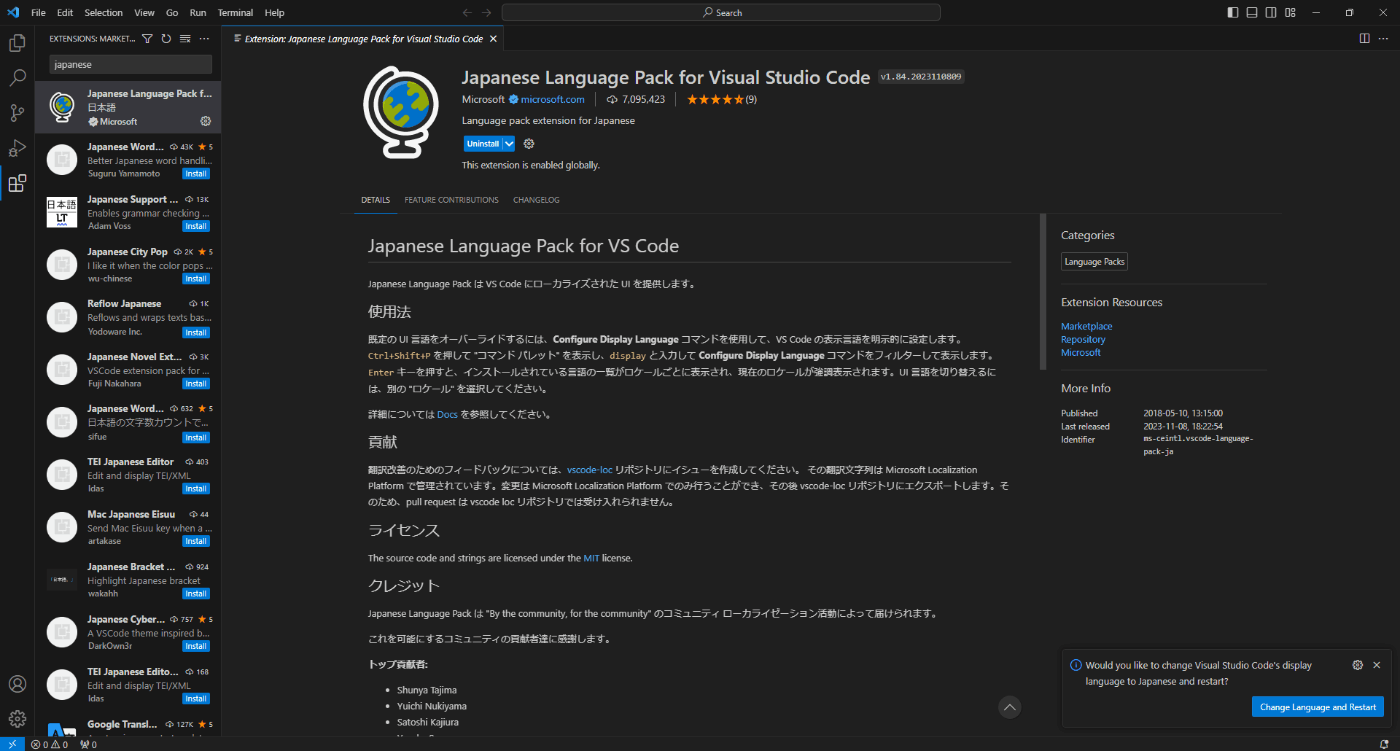Screen dimensions: 1400x751
Task: Install Mac Japanese Eisuu extension
Action: [196, 541]
